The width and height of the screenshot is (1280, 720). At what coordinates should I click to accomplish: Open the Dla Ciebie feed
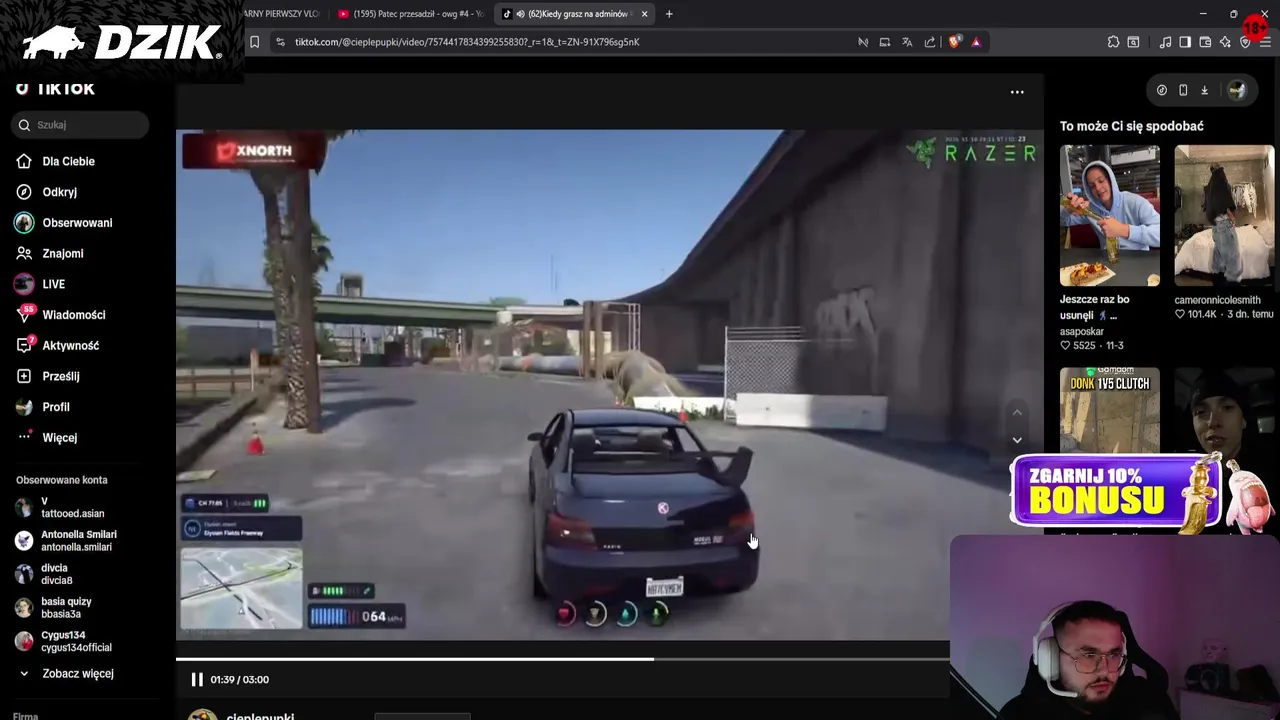click(x=68, y=161)
